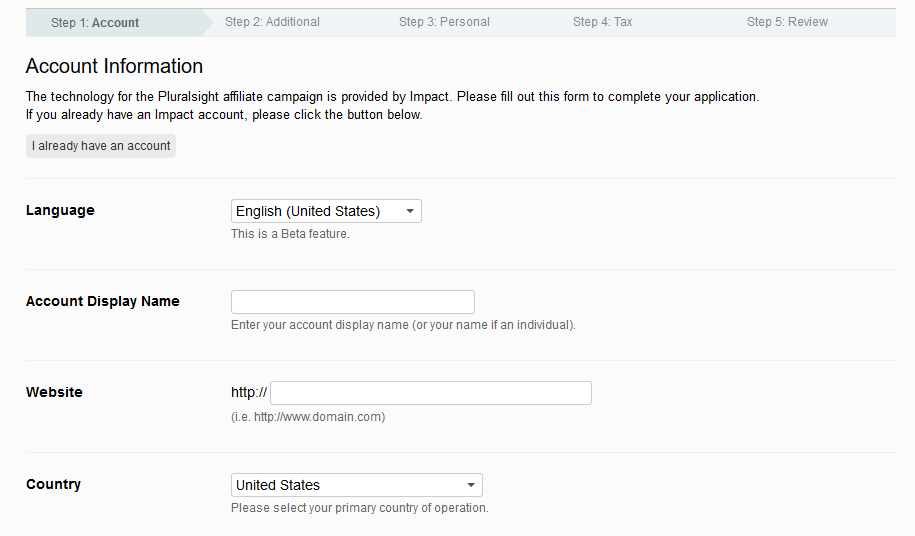Image resolution: width=915 pixels, height=536 pixels.
Task: Click the "I already have an account" button
Action: [x=101, y=146]
